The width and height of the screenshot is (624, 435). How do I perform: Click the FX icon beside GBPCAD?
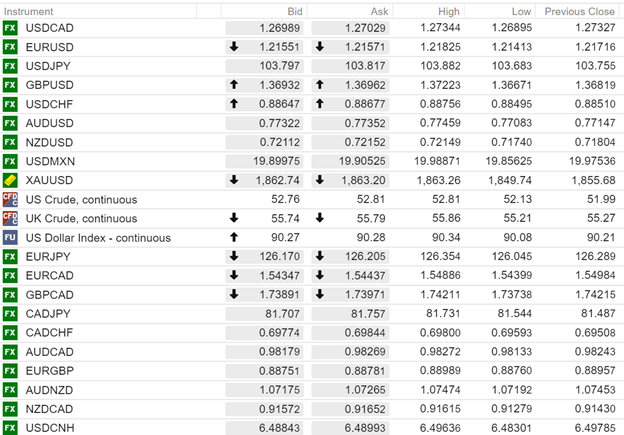(x=10, y=294)
